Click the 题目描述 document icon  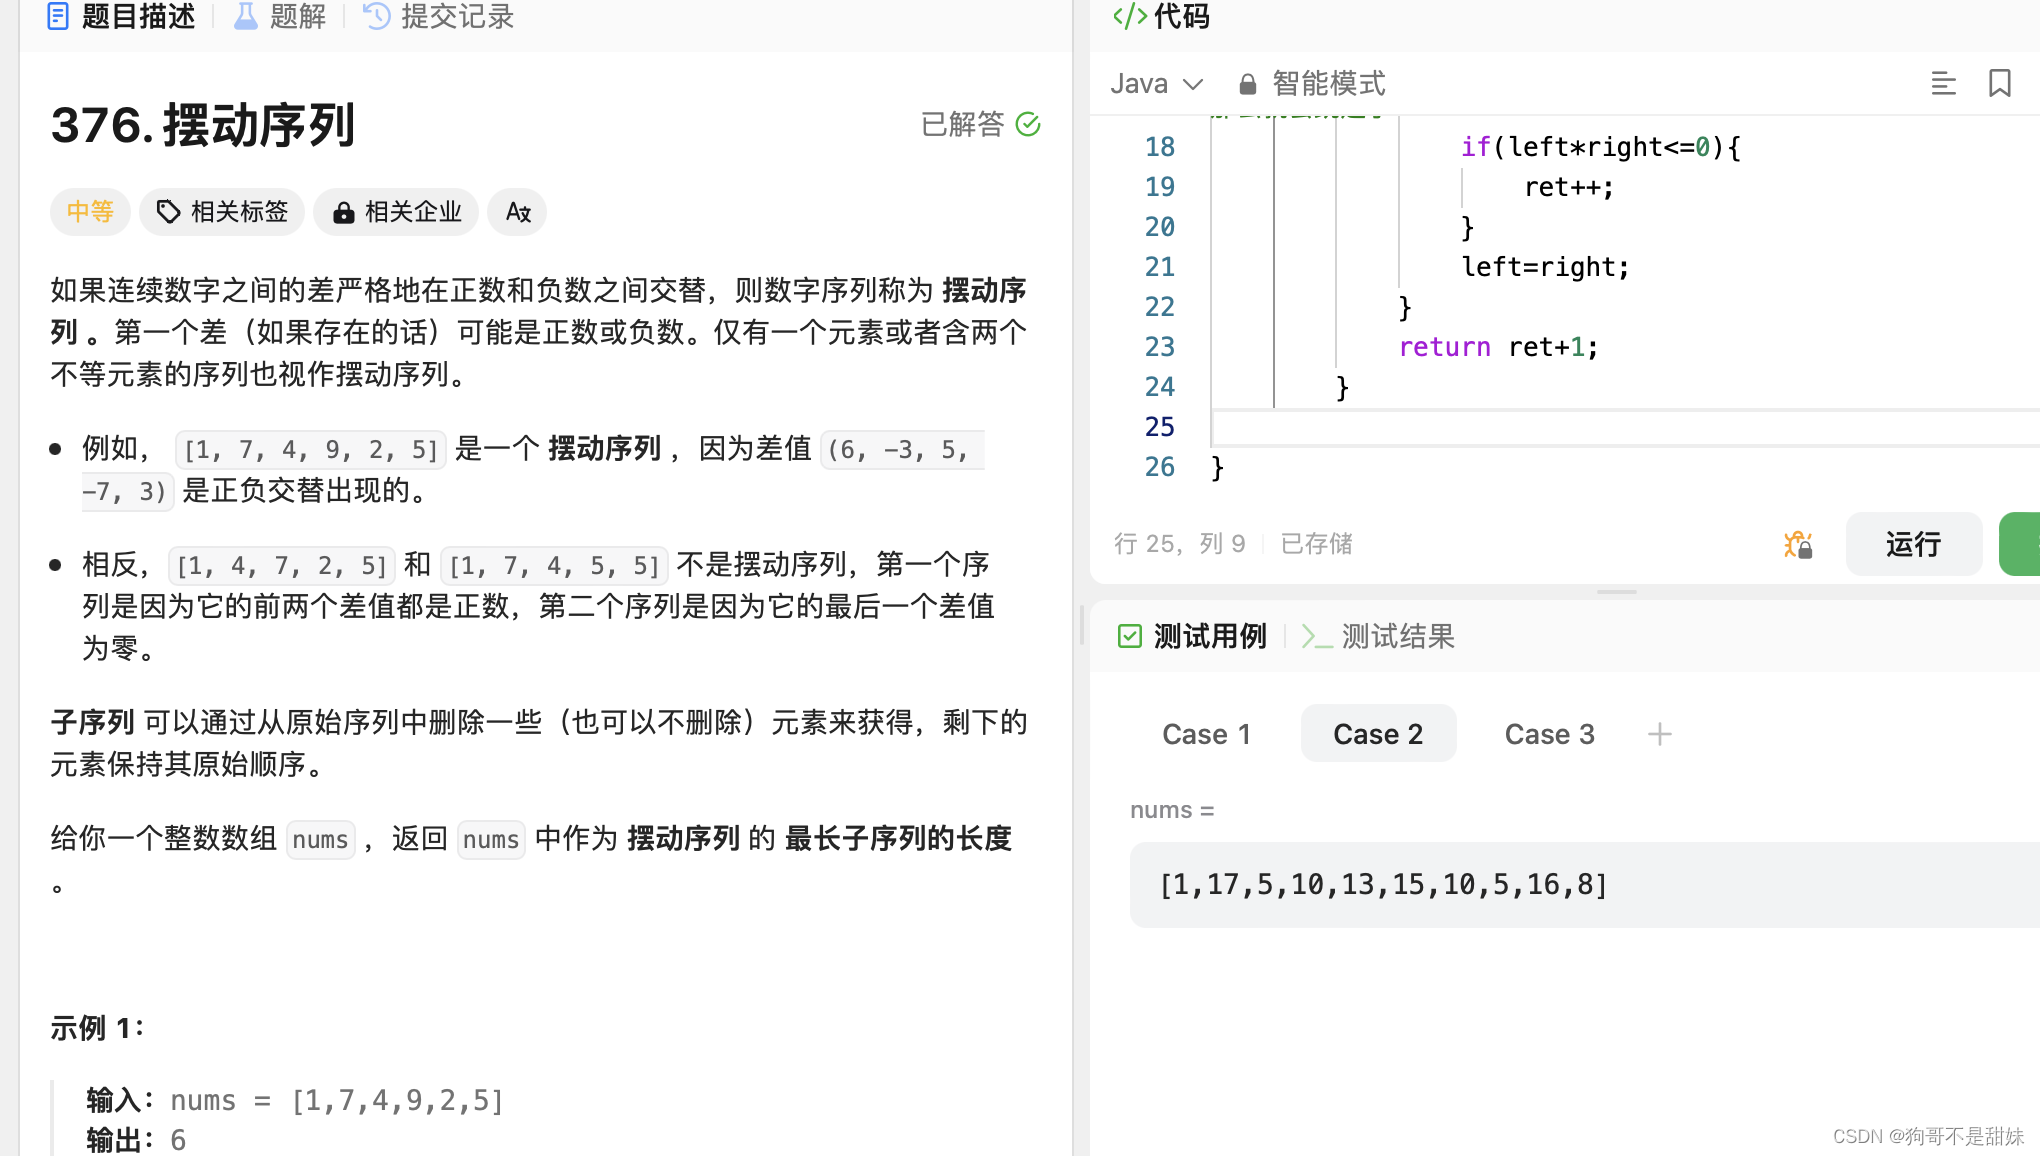[58, 16]
